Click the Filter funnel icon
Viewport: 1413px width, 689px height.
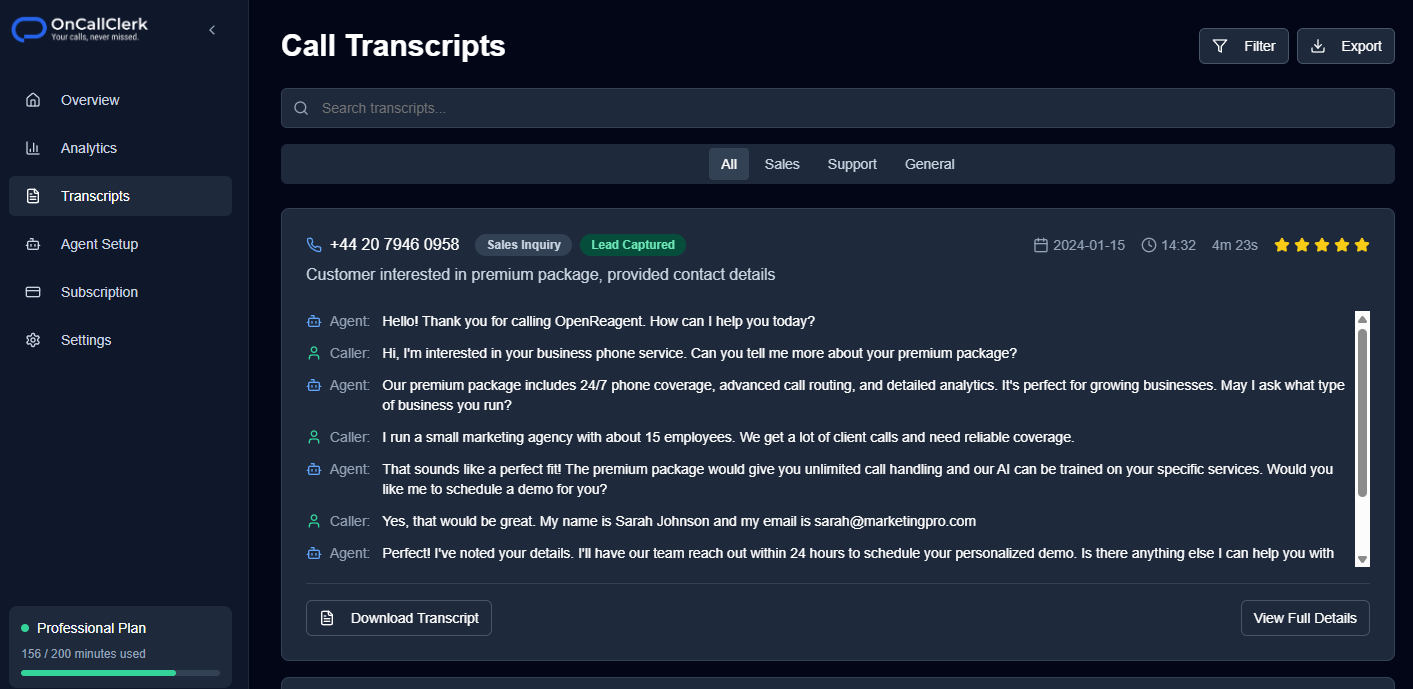pos(1220,45)
